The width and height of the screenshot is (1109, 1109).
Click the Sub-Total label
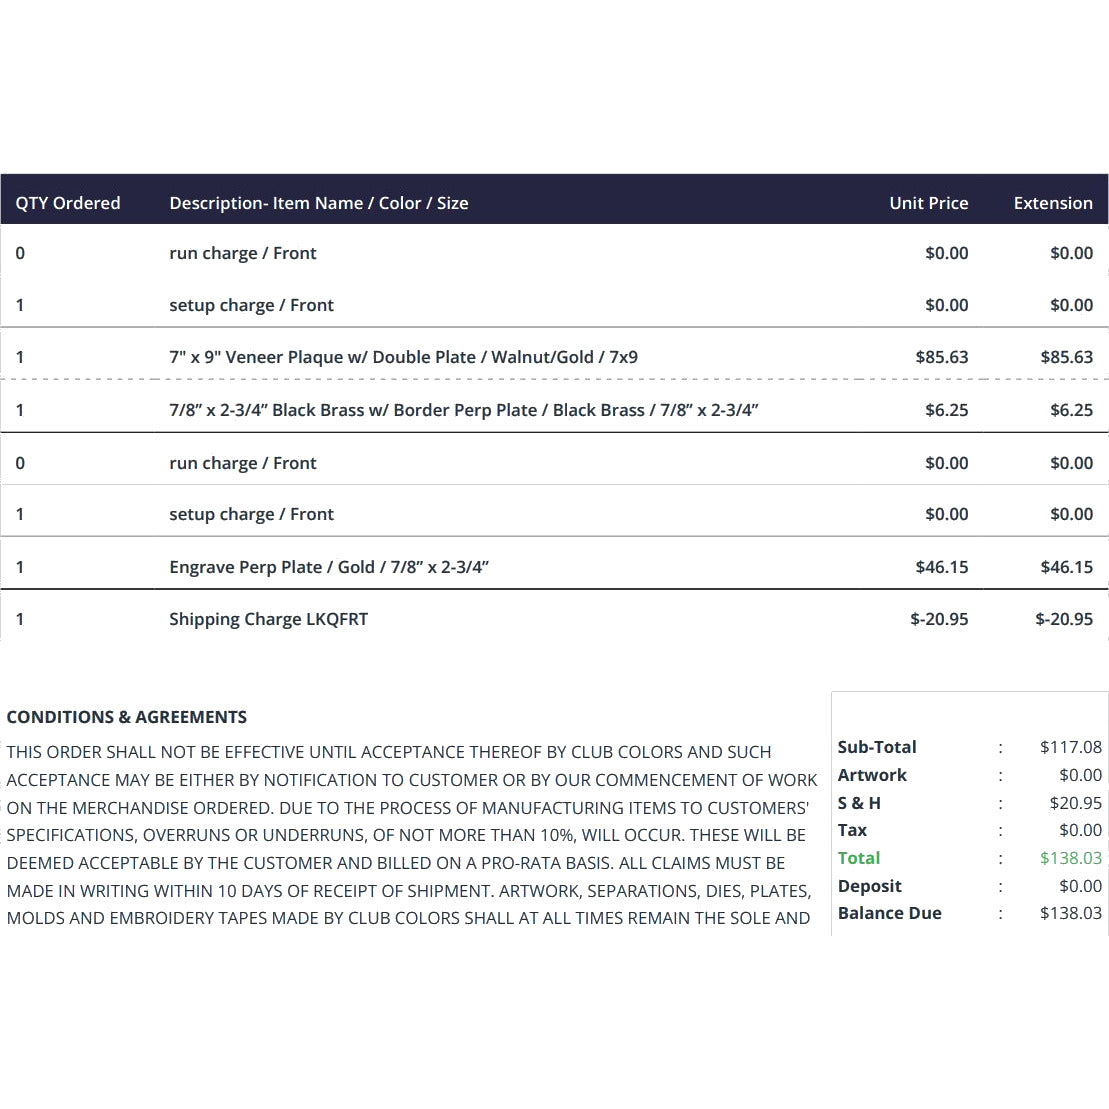point(876,747)
